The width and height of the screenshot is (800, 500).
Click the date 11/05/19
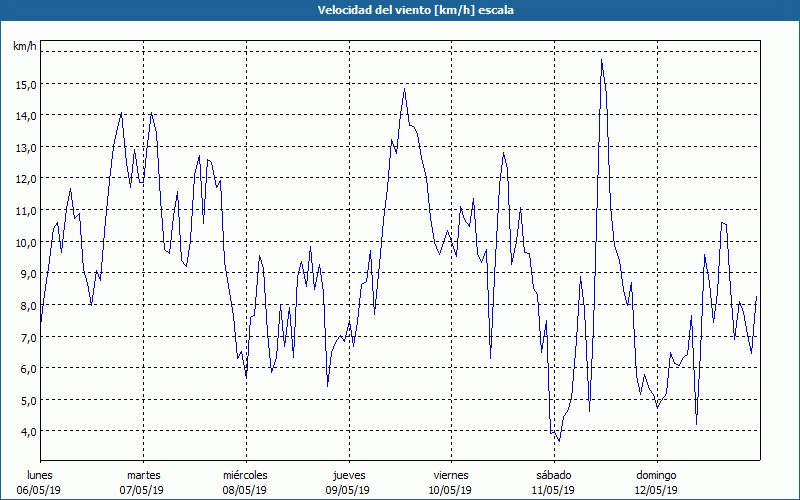point(553,490)
